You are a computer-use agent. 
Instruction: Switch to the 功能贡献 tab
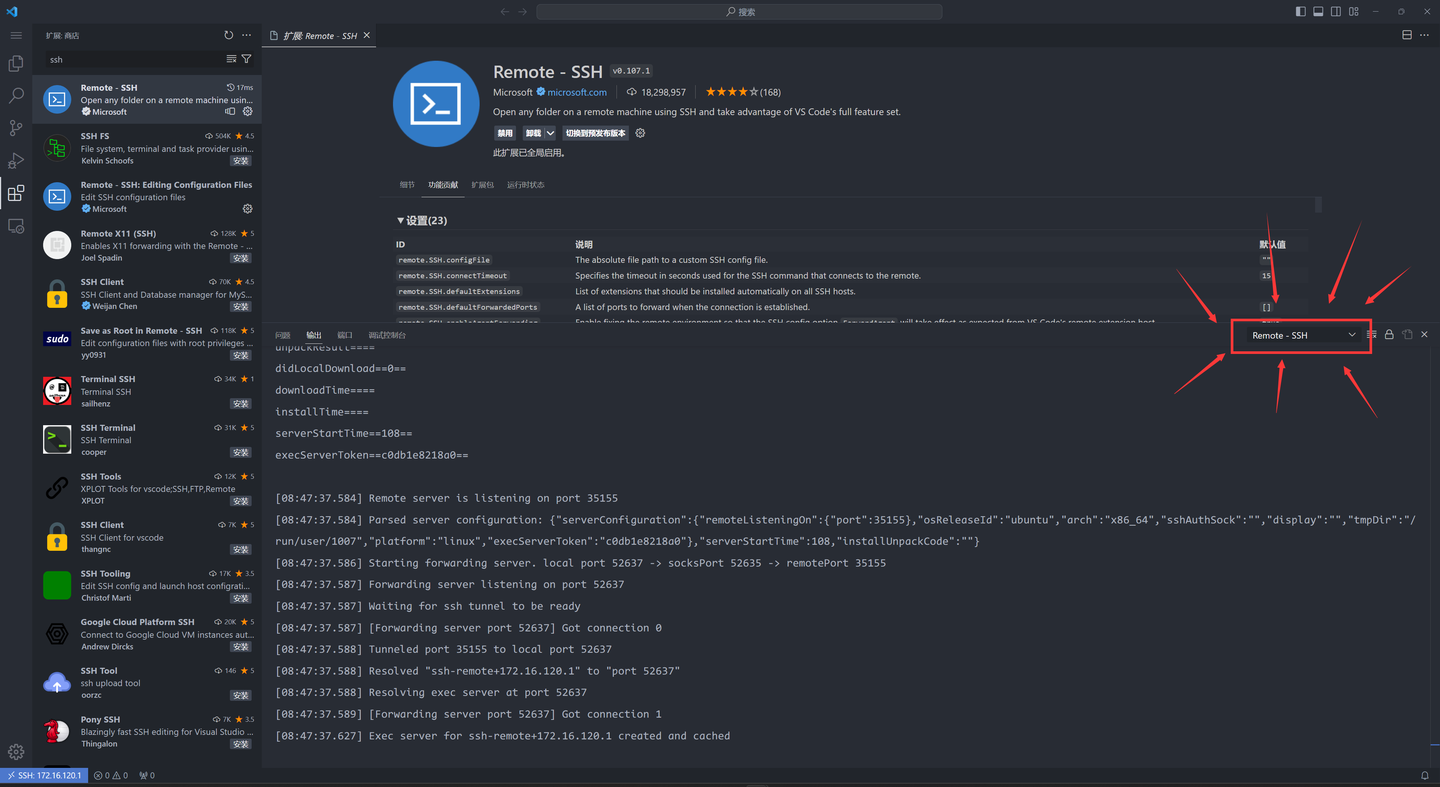pos(442,184)
